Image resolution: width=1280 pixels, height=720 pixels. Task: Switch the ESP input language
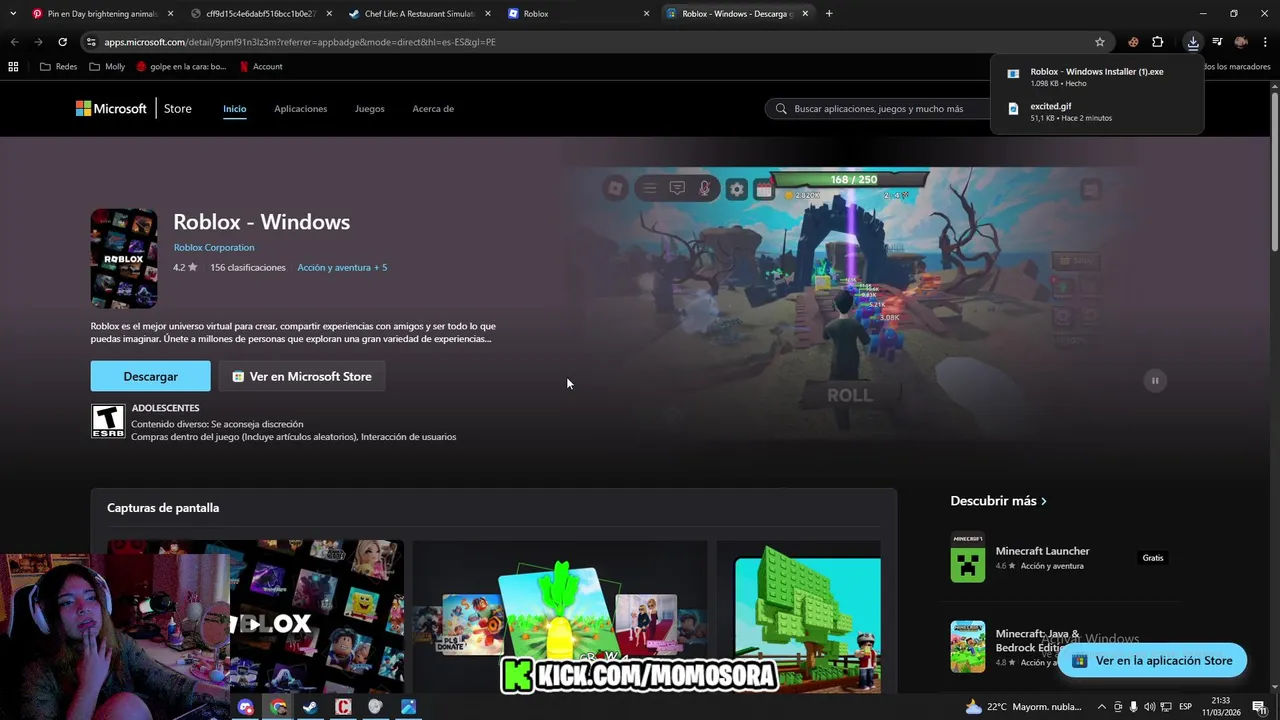pos(1185,707)
